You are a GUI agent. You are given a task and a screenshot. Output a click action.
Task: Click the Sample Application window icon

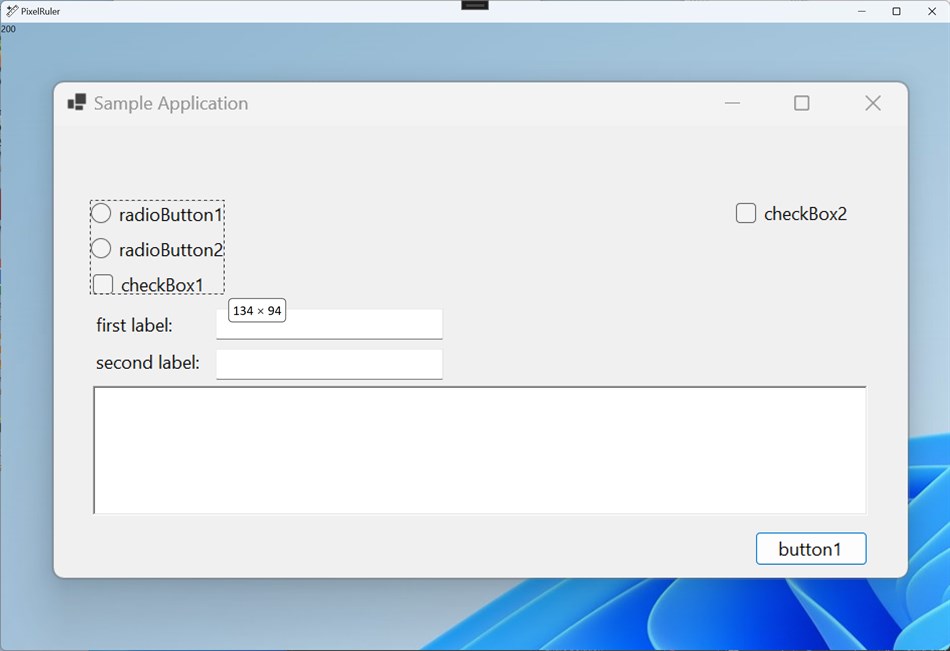pyautogui.click(x=77, y=102)
